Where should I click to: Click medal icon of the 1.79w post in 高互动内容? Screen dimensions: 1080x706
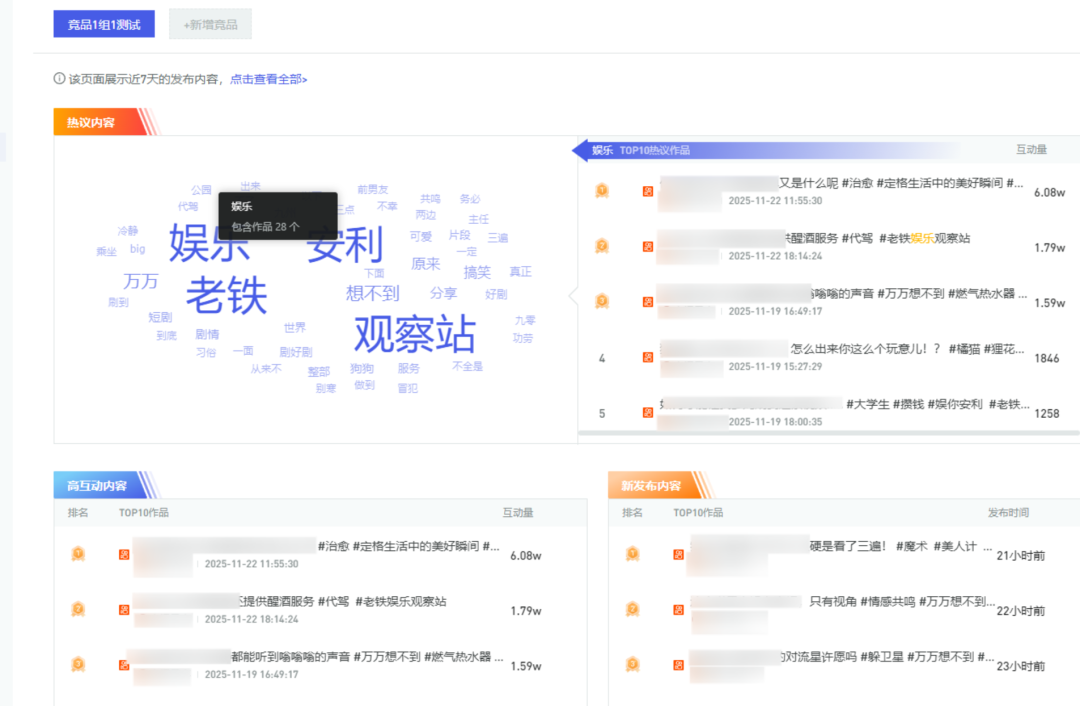78,609
